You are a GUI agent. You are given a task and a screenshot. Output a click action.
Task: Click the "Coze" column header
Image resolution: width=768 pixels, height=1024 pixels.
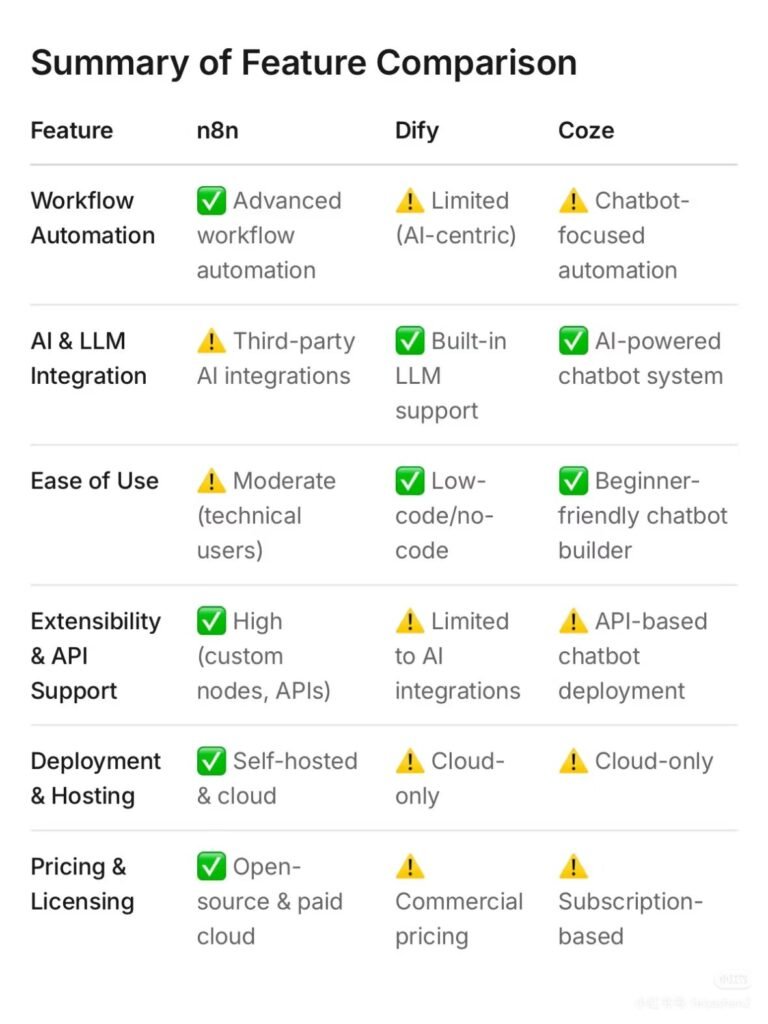(x=586, y=130)
